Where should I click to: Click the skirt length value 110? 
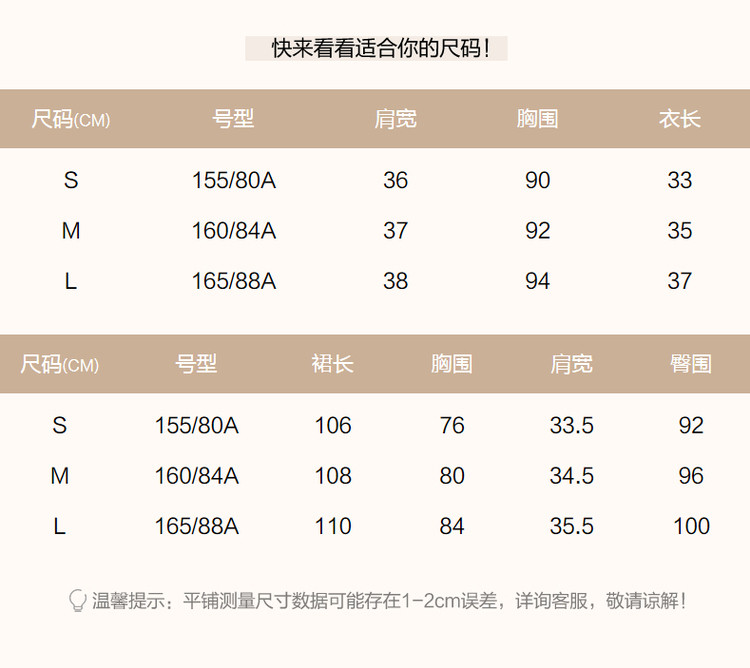coord(333,526)
